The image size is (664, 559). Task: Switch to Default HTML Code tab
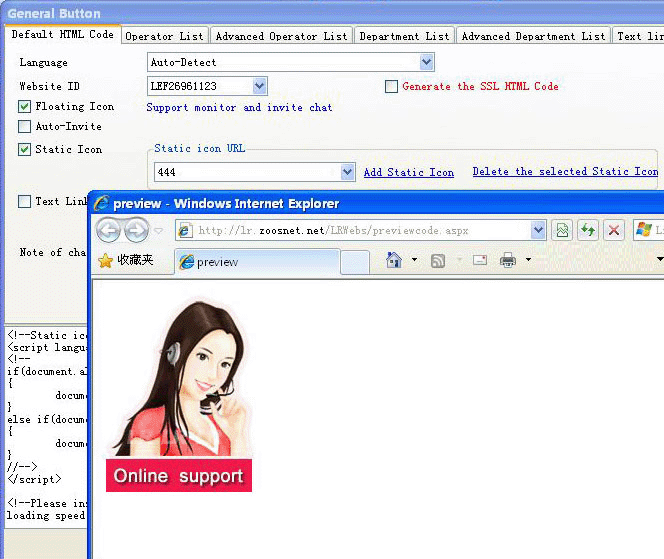click(x=63, y=35)
